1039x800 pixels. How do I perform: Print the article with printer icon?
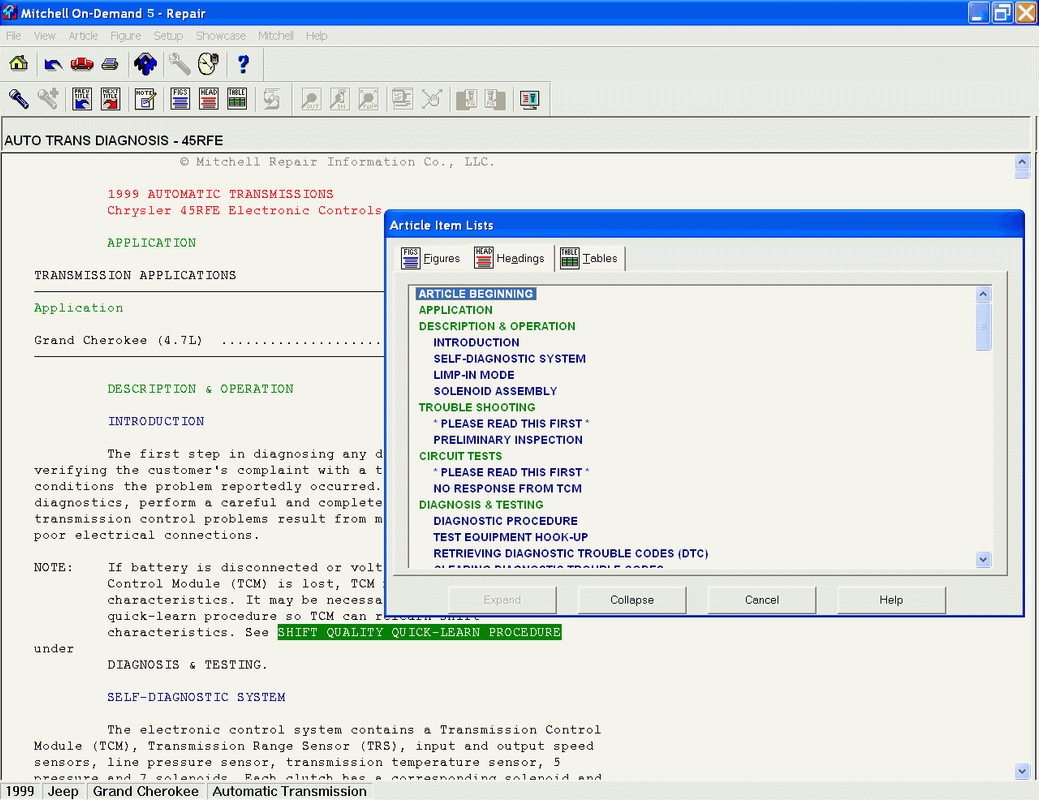pyautogui.click(x=110, y=64)
